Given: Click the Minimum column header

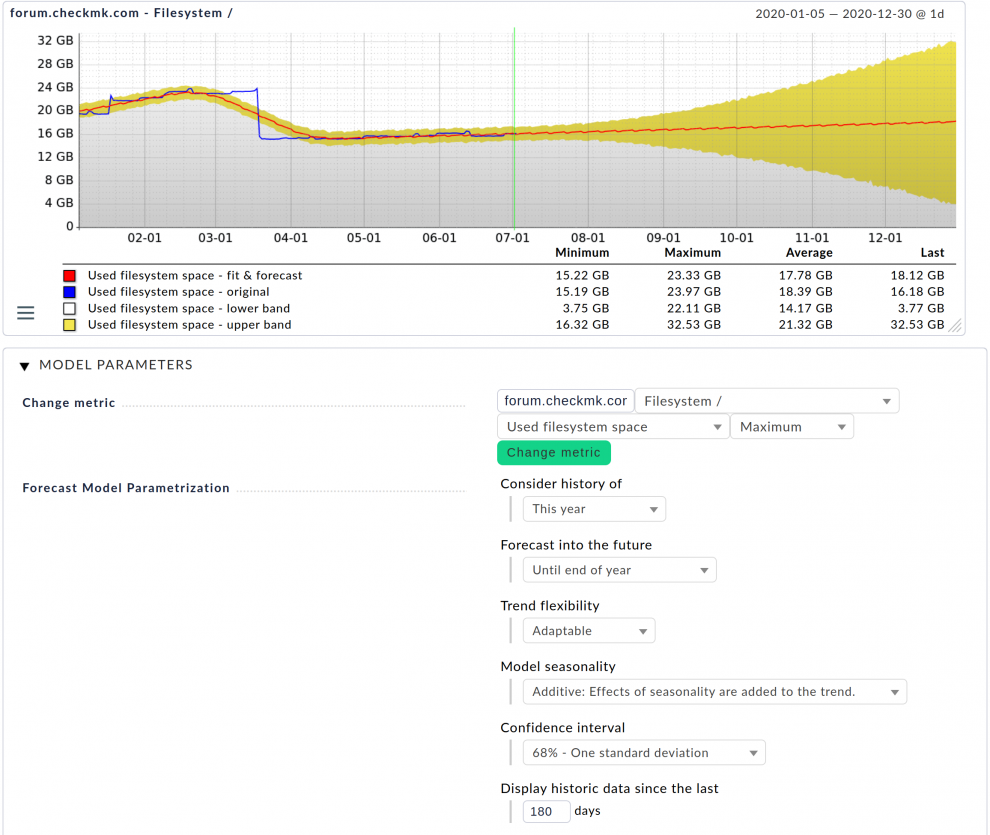Looking at the screenshot, I should point(582,252).
